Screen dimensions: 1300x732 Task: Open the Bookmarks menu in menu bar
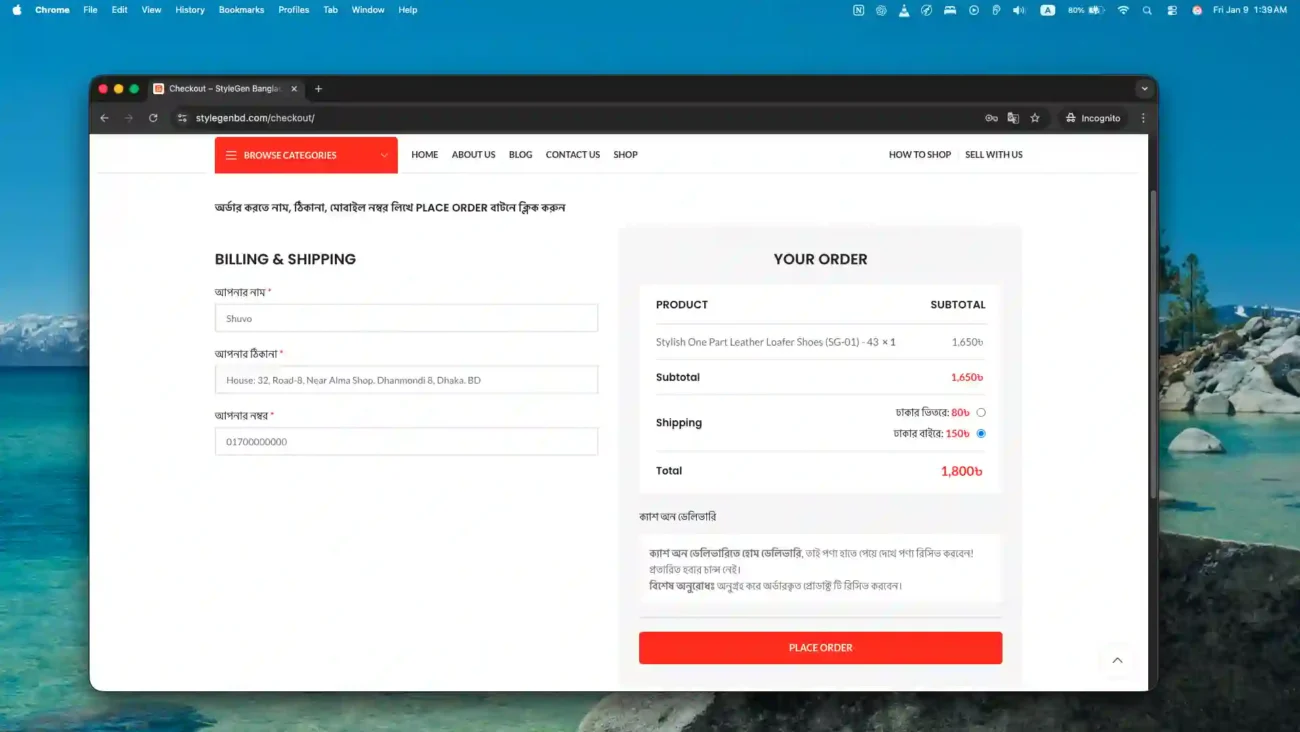241,10
